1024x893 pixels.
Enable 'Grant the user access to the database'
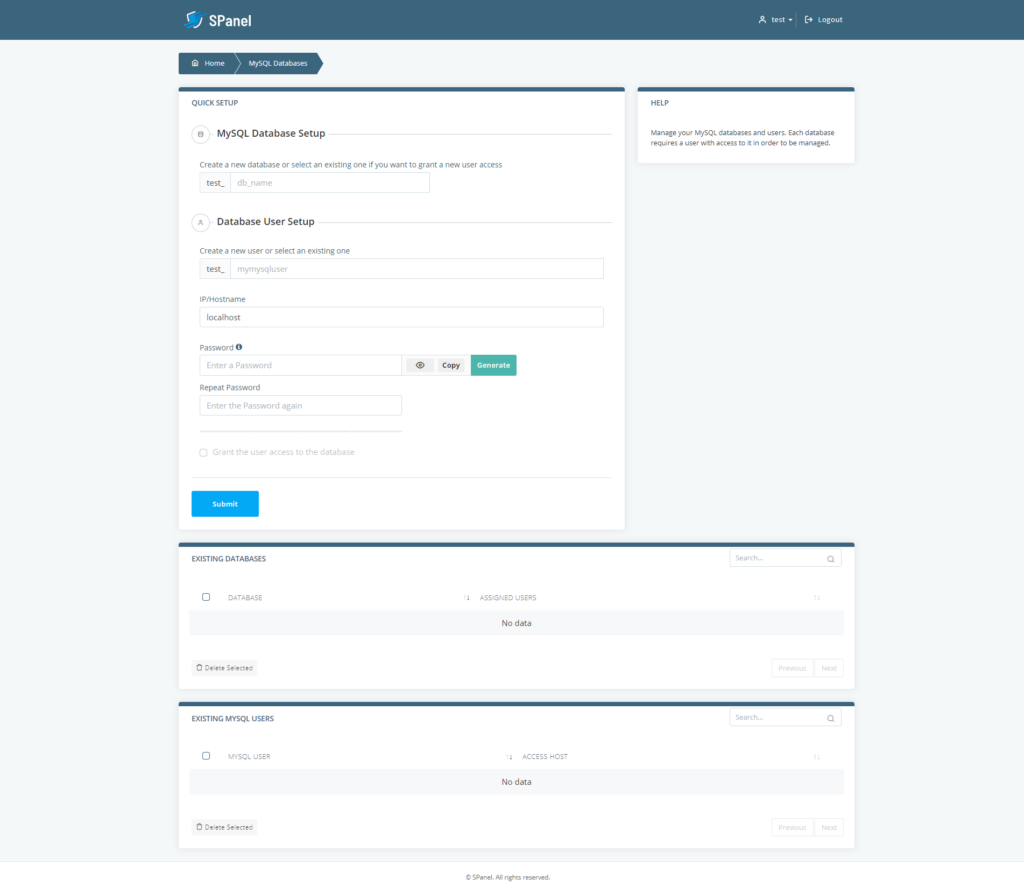pyautogui.click(x=203, y=452)
